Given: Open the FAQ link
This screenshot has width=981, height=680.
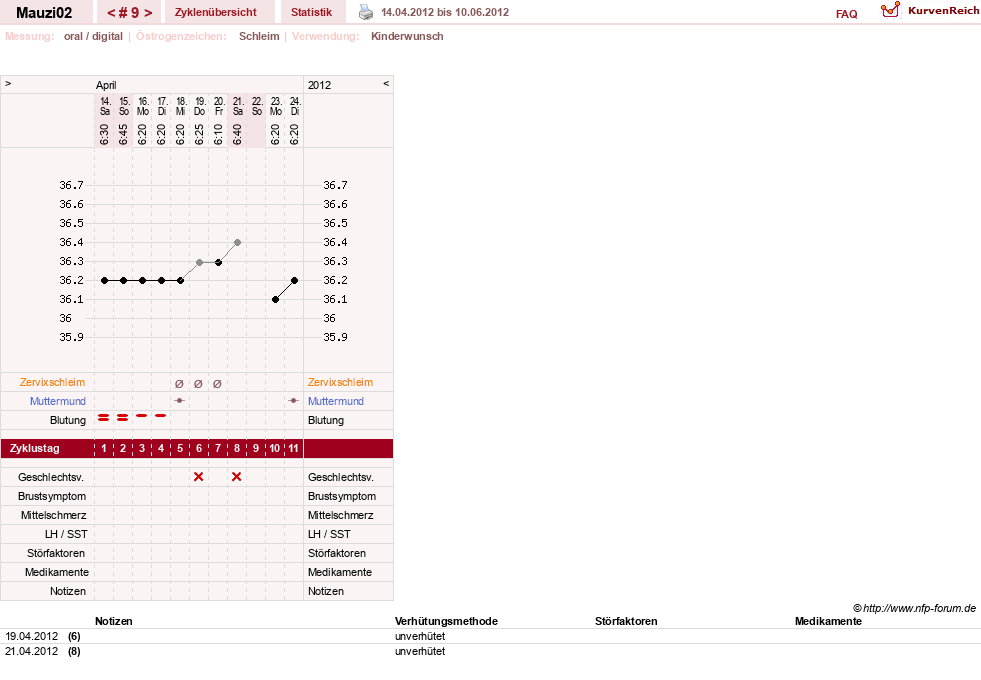Looking at the screenshot, I should pos(846,14).
